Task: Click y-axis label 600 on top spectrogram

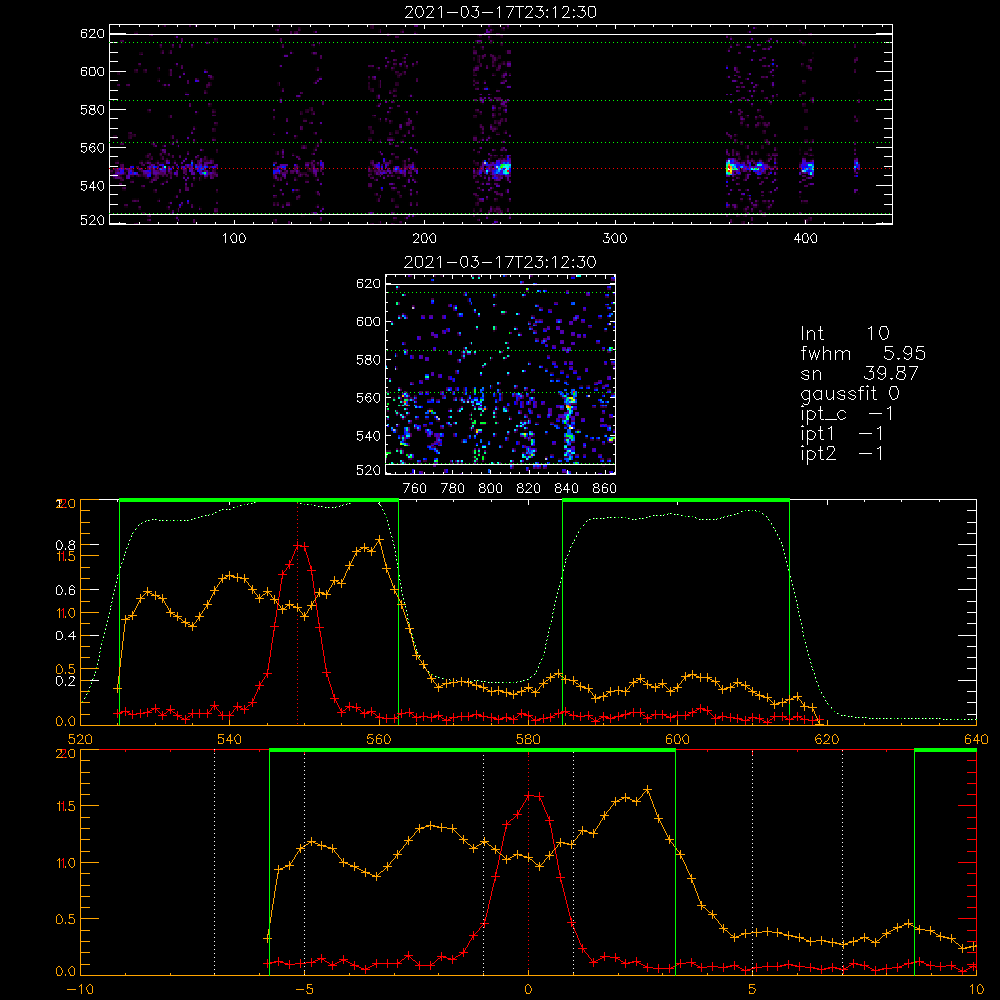Action: pyautogui.click(x=92, y=72)
